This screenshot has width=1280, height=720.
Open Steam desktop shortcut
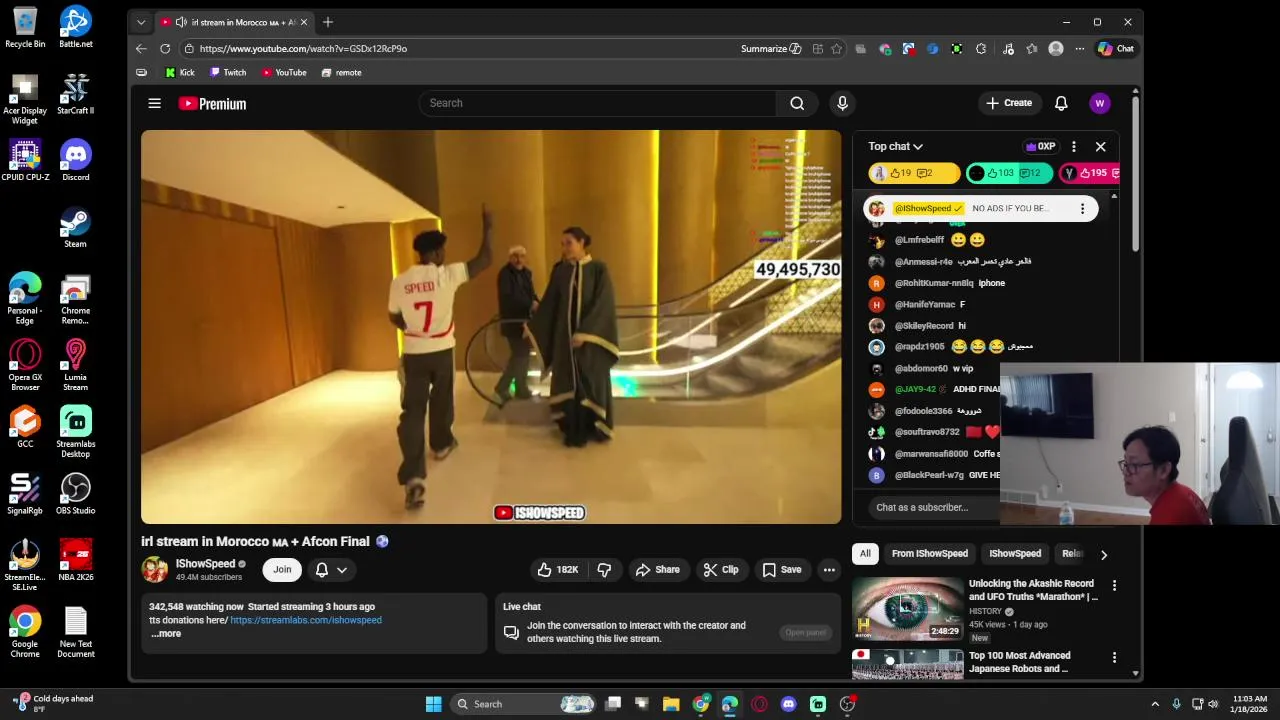tap(75, 227)
